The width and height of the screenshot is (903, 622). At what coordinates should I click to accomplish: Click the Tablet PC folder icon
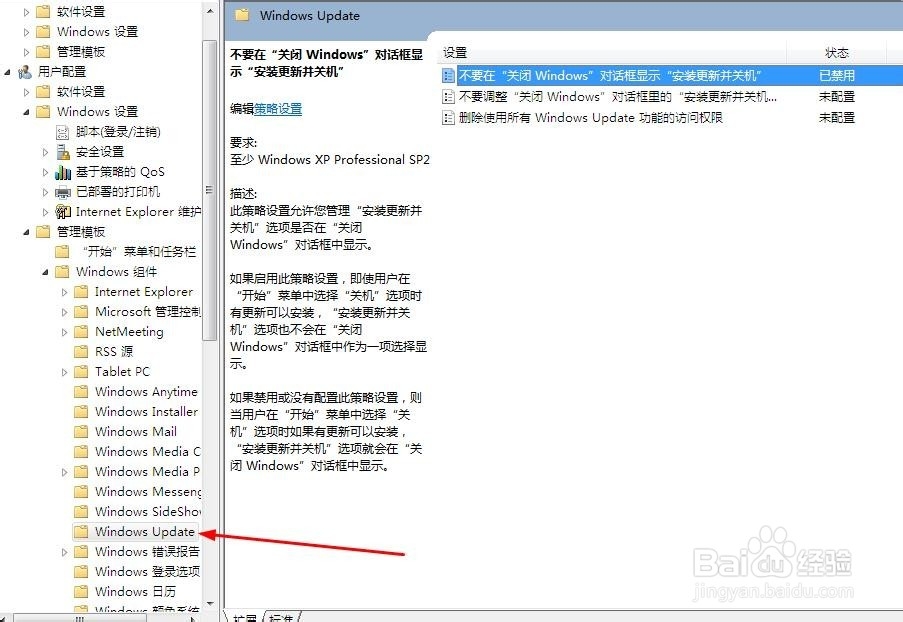(x=81, y=371)
